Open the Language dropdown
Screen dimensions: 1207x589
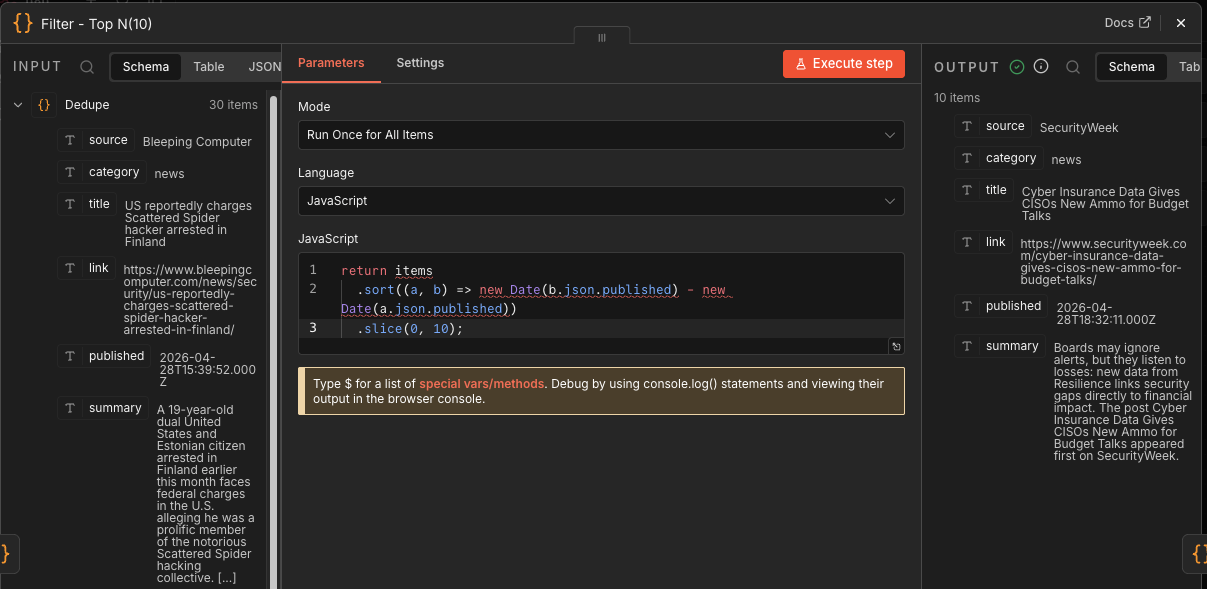pyautogui.click(x=601, y=201)
